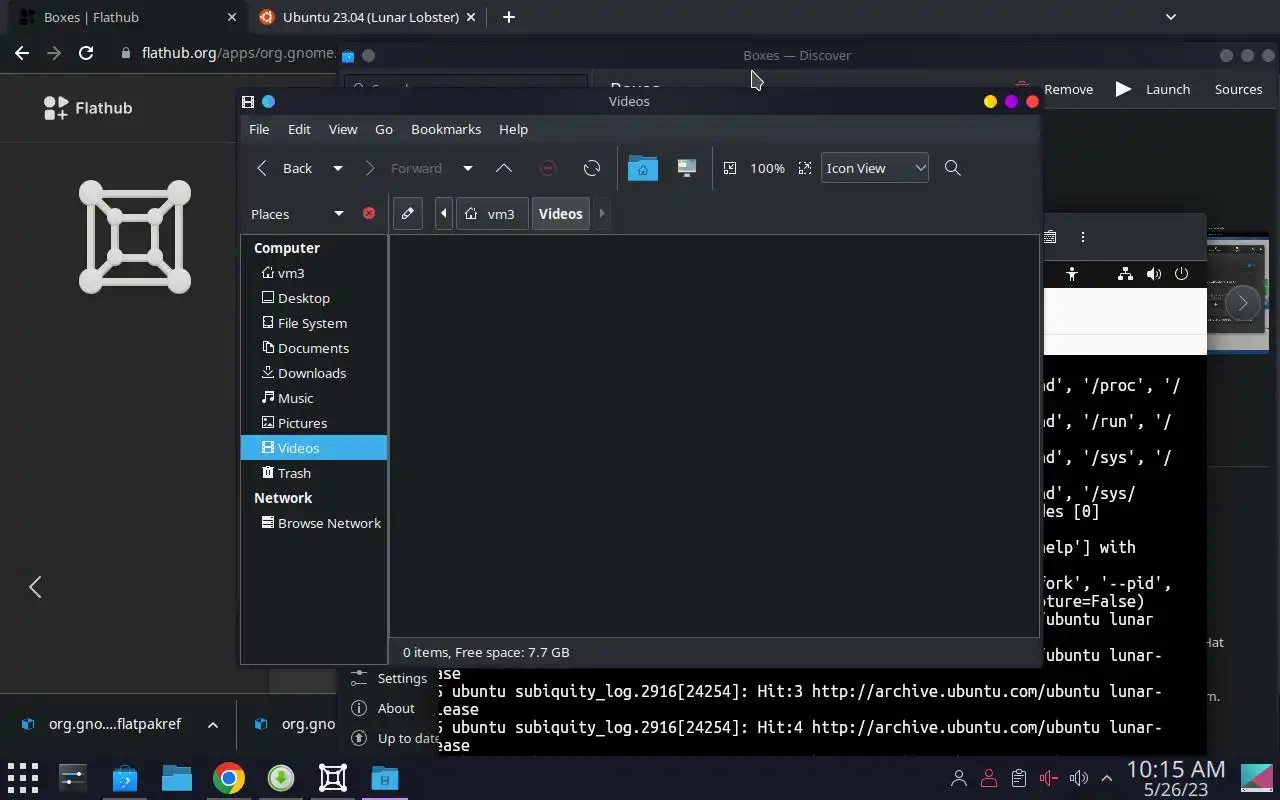Open the Icon View mode dropdown

tap(875, 168)
